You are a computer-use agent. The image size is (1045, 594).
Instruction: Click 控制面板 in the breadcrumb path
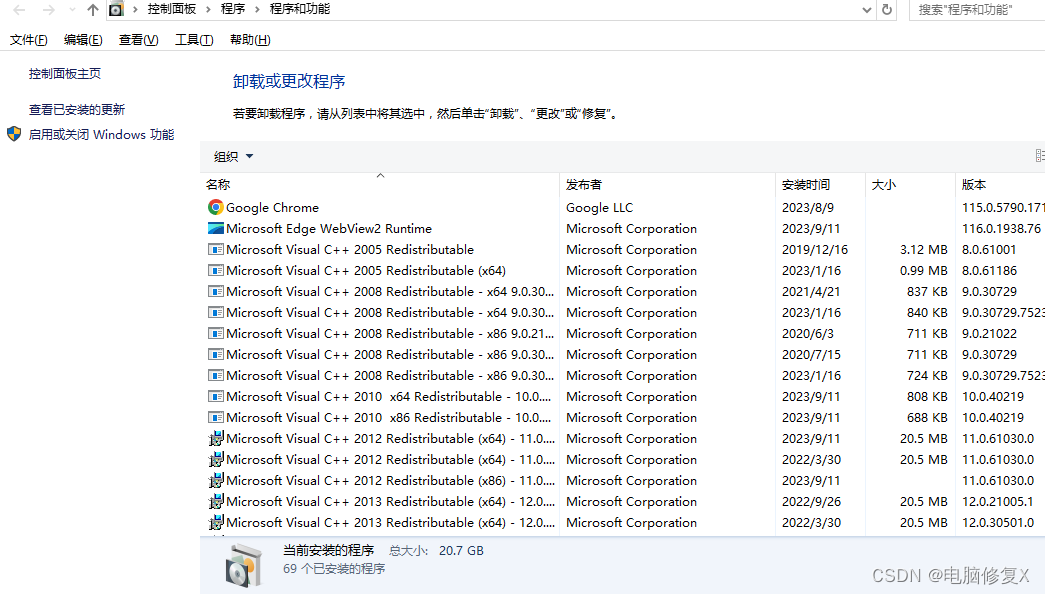[x=172, y=9]
